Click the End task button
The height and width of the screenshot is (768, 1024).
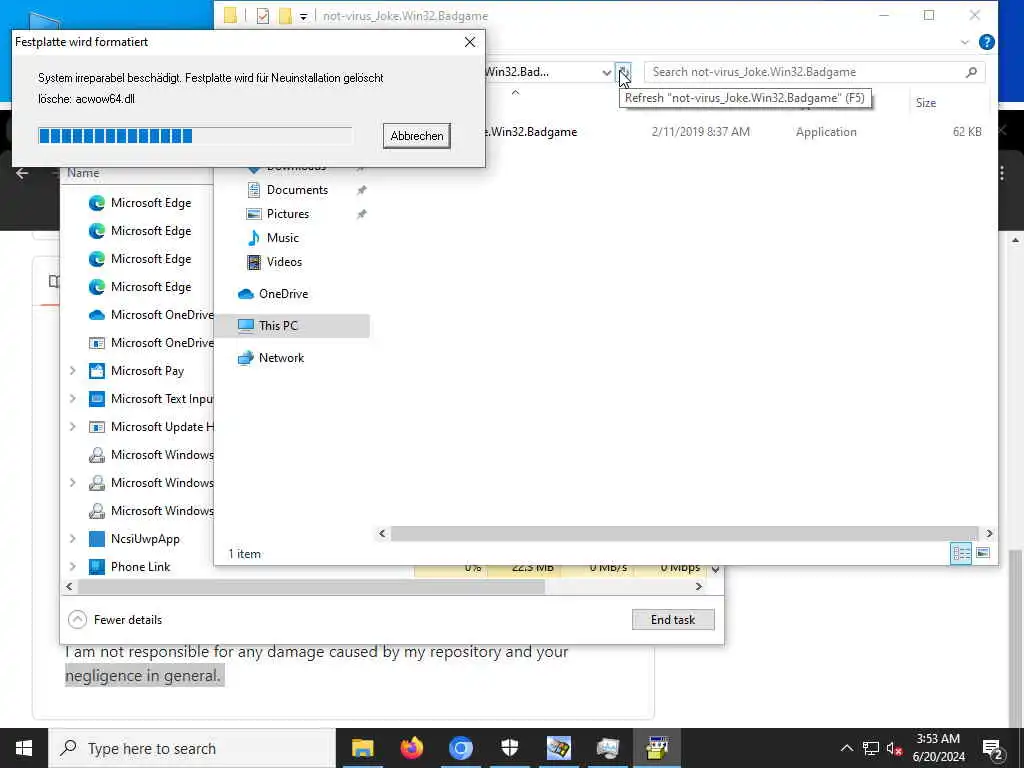(x=673, y=620)
